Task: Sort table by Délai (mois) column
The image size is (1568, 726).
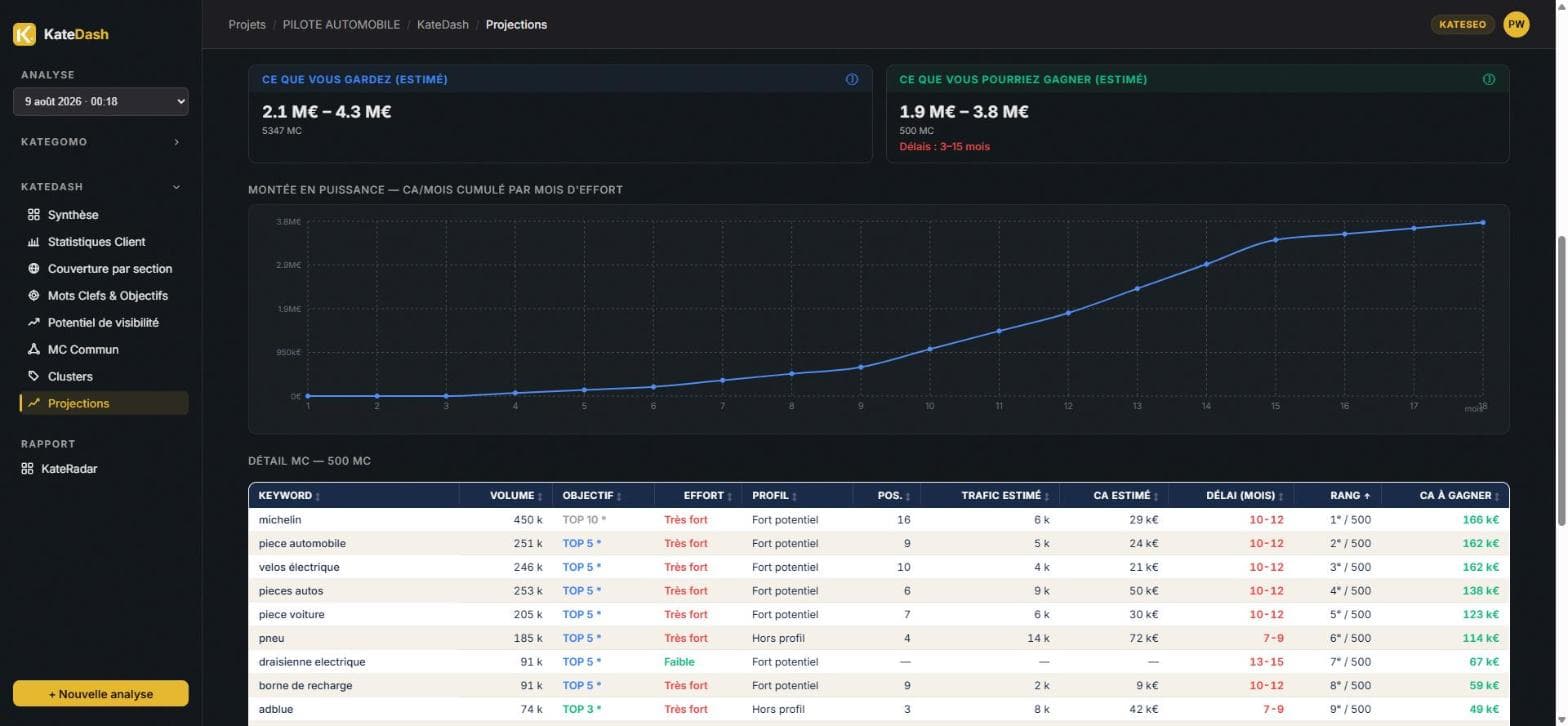Action: [1245, 496]
